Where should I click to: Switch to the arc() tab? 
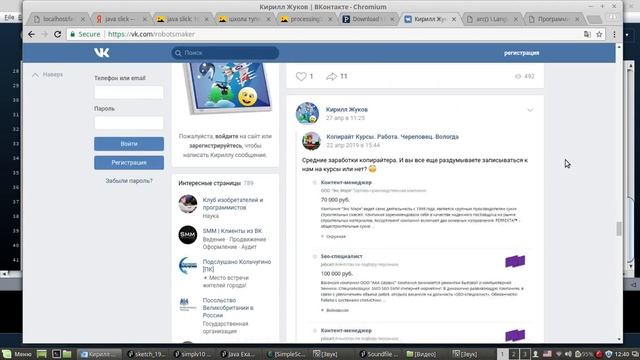tap(492, 19)
